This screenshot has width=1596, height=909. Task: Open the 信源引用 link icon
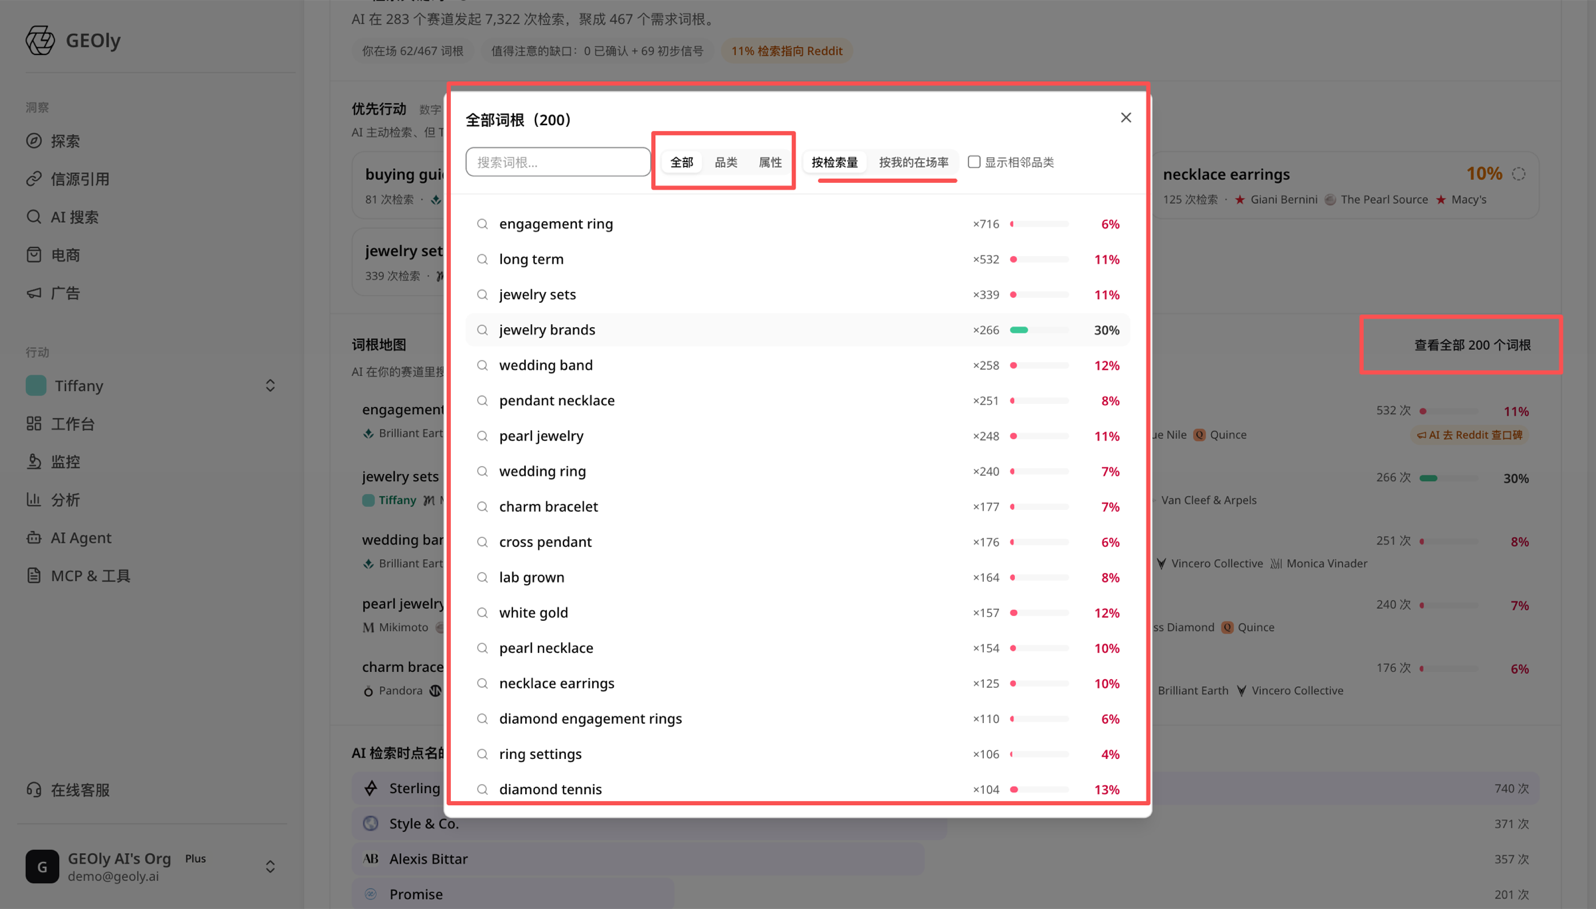[x=34, y=179]
